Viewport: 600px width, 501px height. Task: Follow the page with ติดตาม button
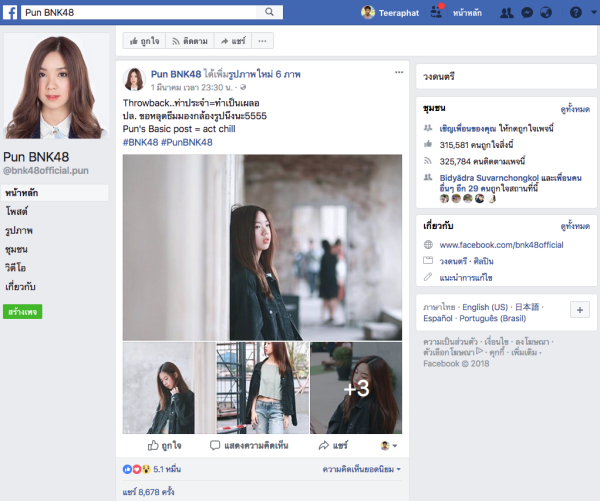(190, 41)
